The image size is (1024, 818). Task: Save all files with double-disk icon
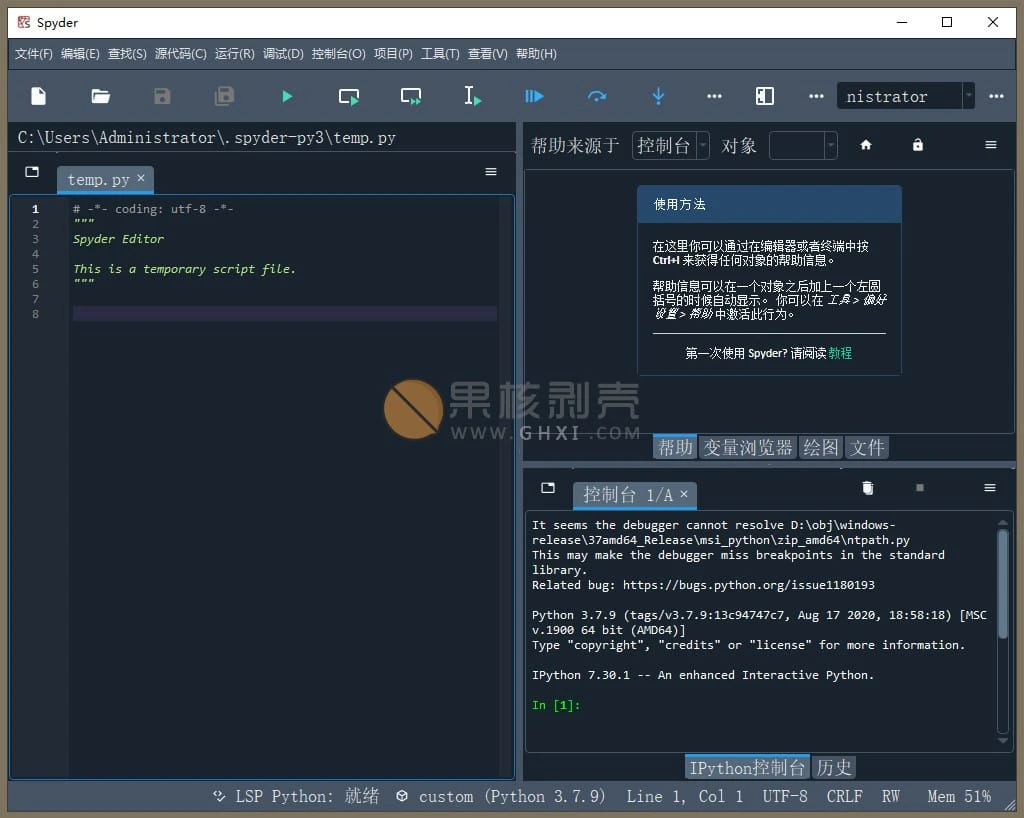tap(224, 97)
